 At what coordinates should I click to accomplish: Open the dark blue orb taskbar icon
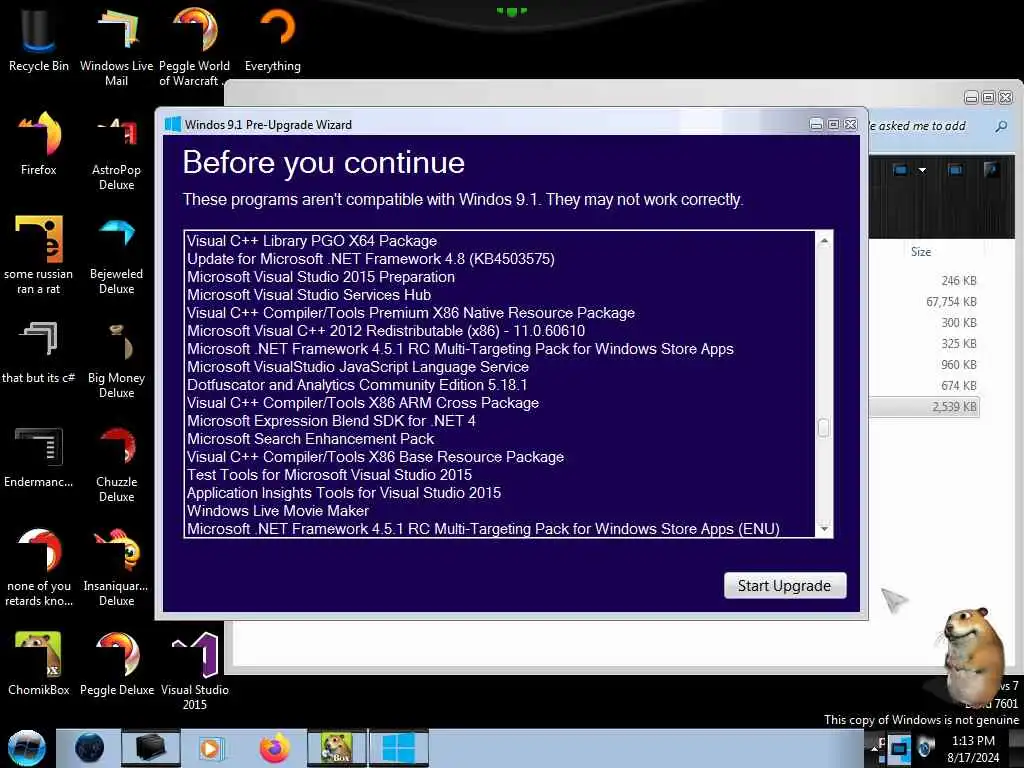pos(89,748)
